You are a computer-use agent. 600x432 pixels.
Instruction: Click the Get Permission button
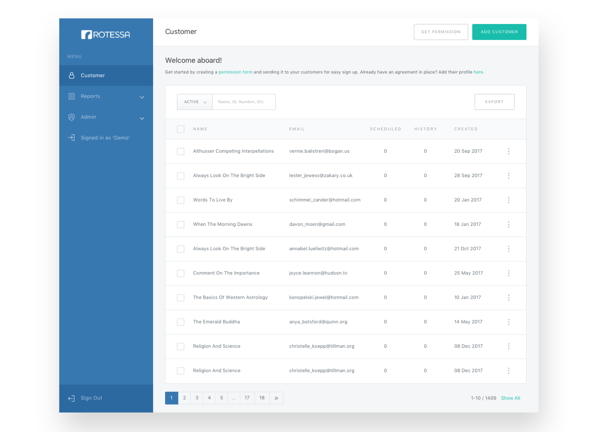click(x=441, y=32)
